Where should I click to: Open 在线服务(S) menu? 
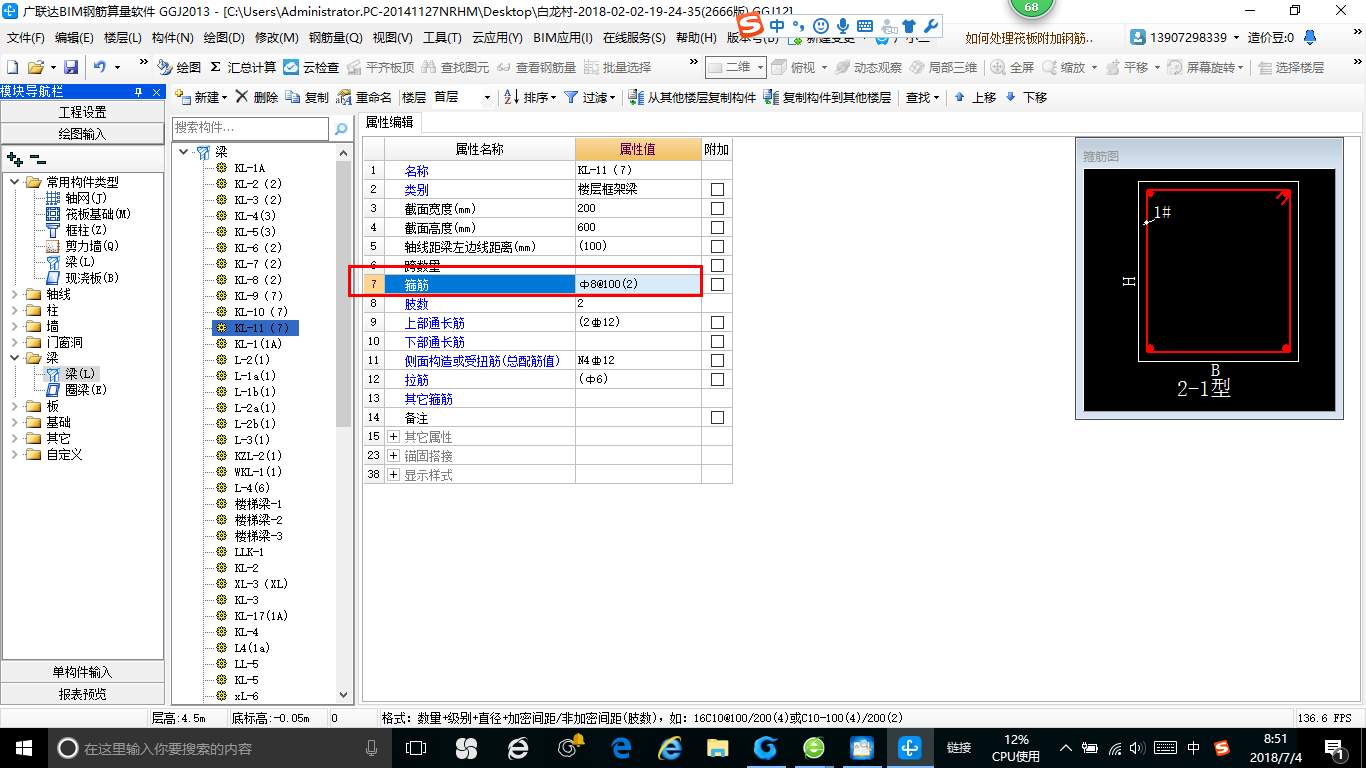click(x=634, y=38)
